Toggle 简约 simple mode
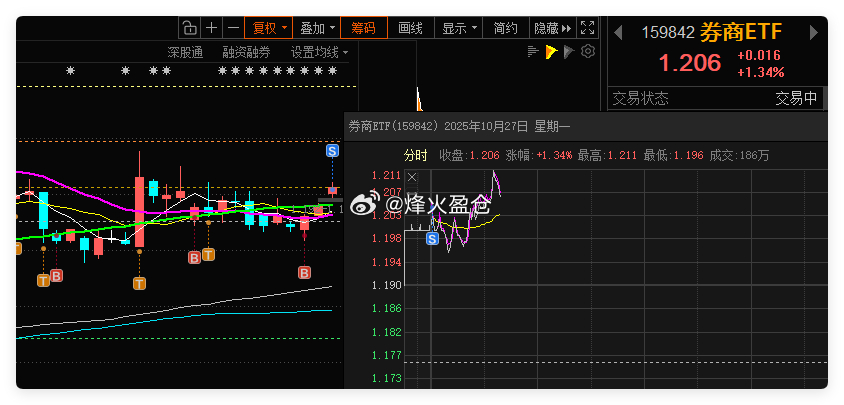 tap(506, 27)
